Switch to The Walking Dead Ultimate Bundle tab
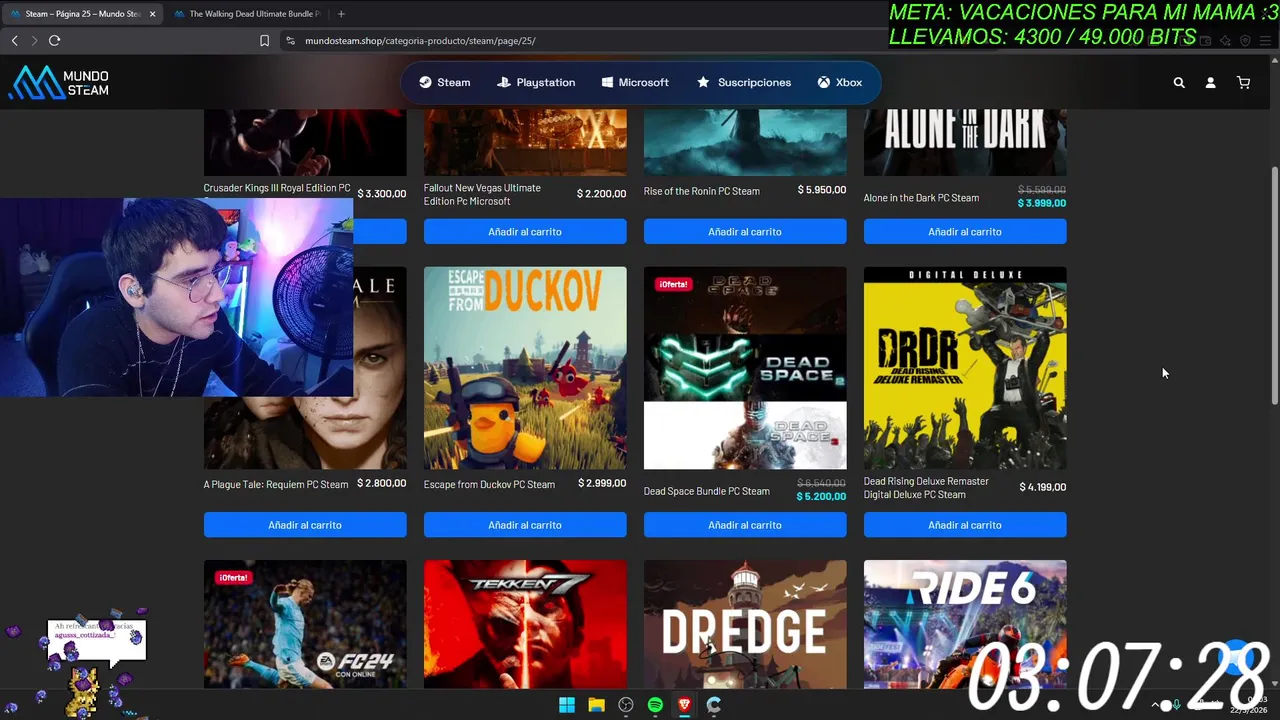The image size is (1280, 720). (x=246, y=14)
